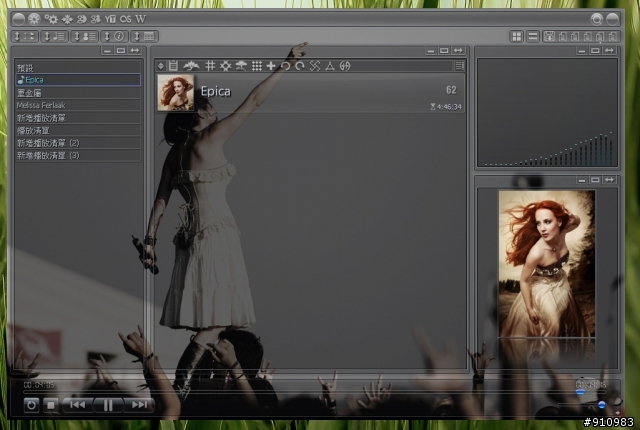Select the Melissa Ferlaak playlist
This screenshot has width=640, height=430.
pyautogui.click(x=78, y=105)
